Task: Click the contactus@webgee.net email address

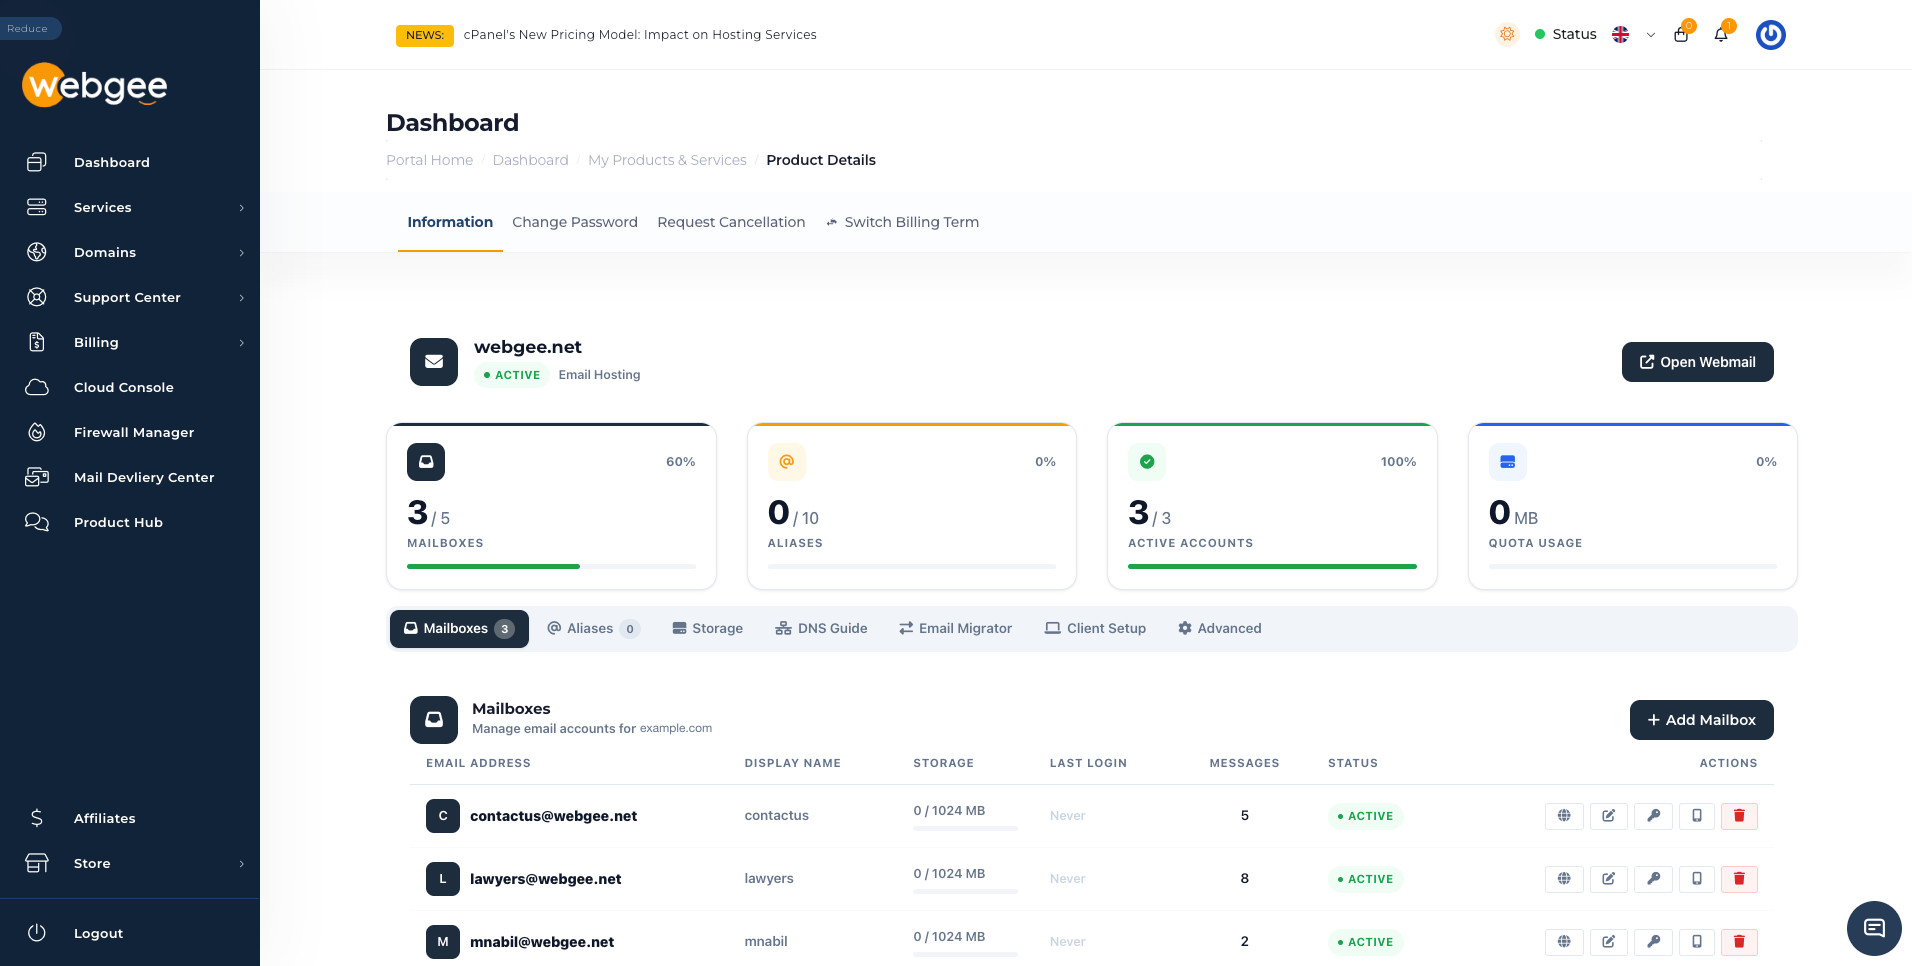Action: click(x=553, y=816)
